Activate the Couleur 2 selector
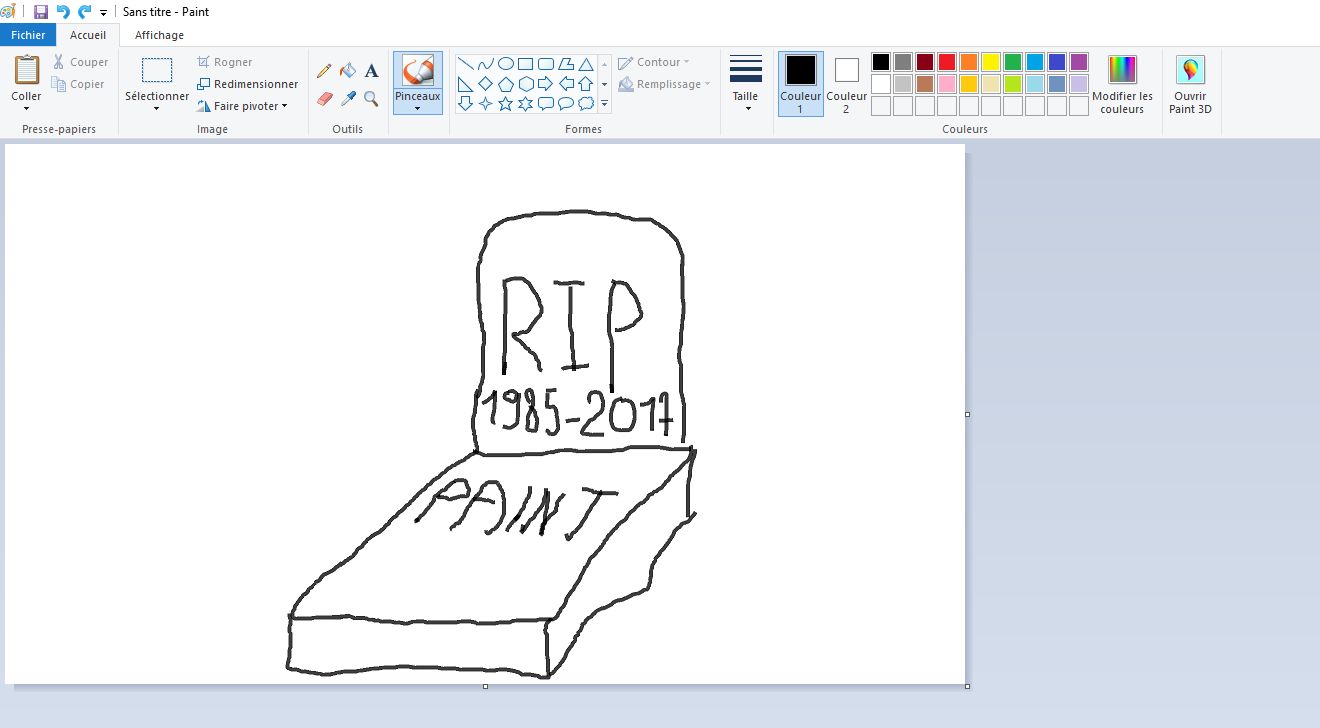This screenshot has height=728, width=1320. pyautogui.click(x=846, y=84)
